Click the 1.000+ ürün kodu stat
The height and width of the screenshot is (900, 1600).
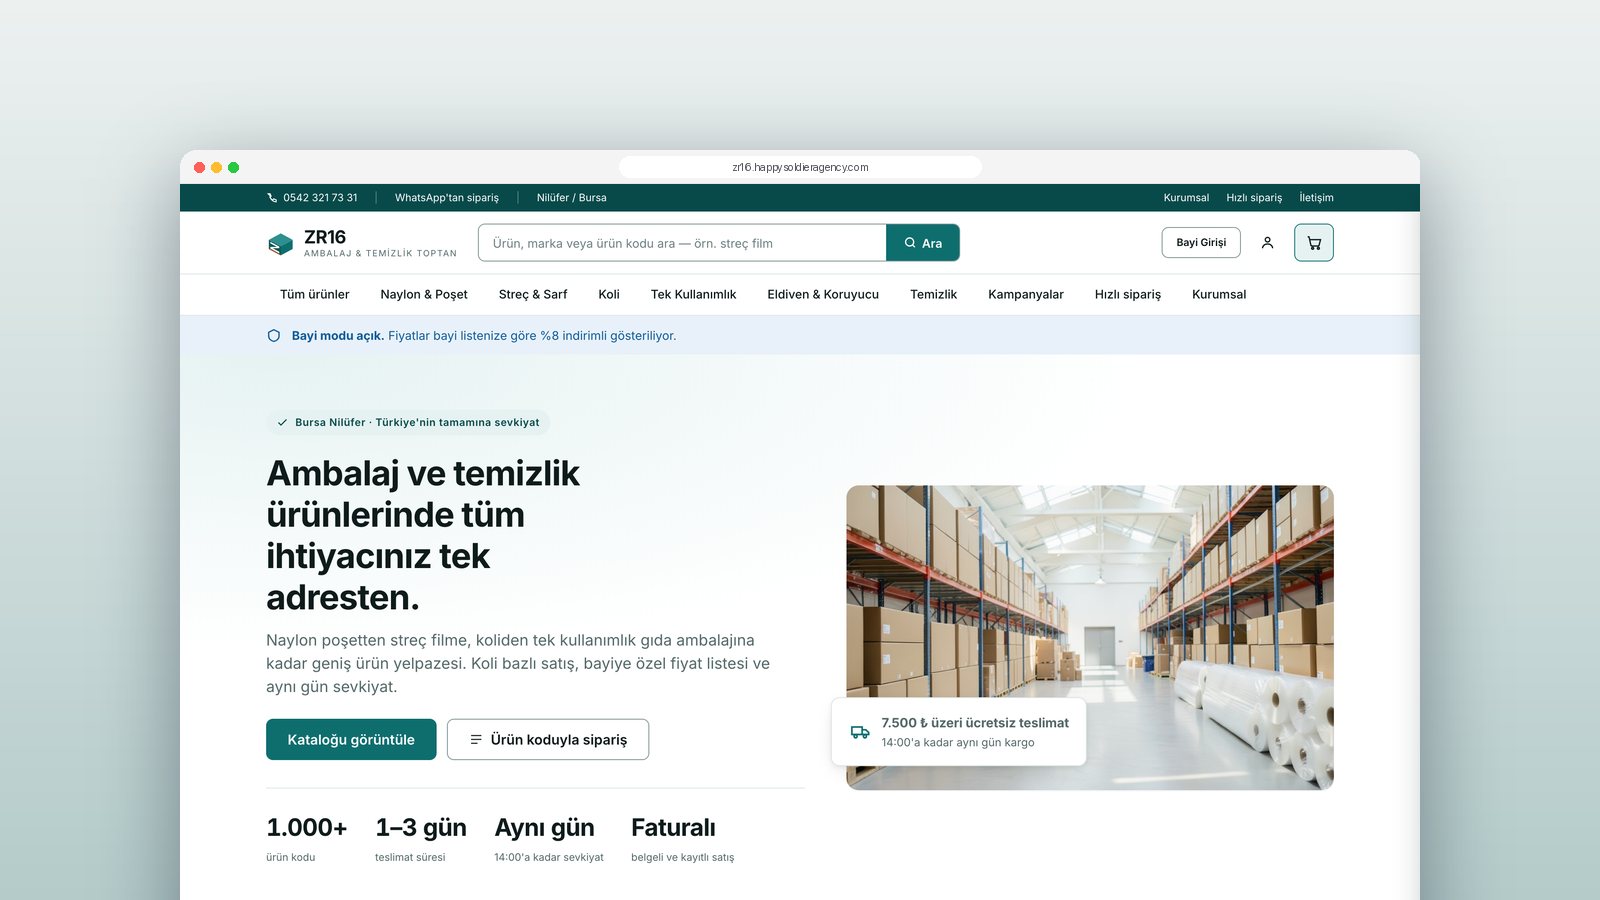coord(306,838)
